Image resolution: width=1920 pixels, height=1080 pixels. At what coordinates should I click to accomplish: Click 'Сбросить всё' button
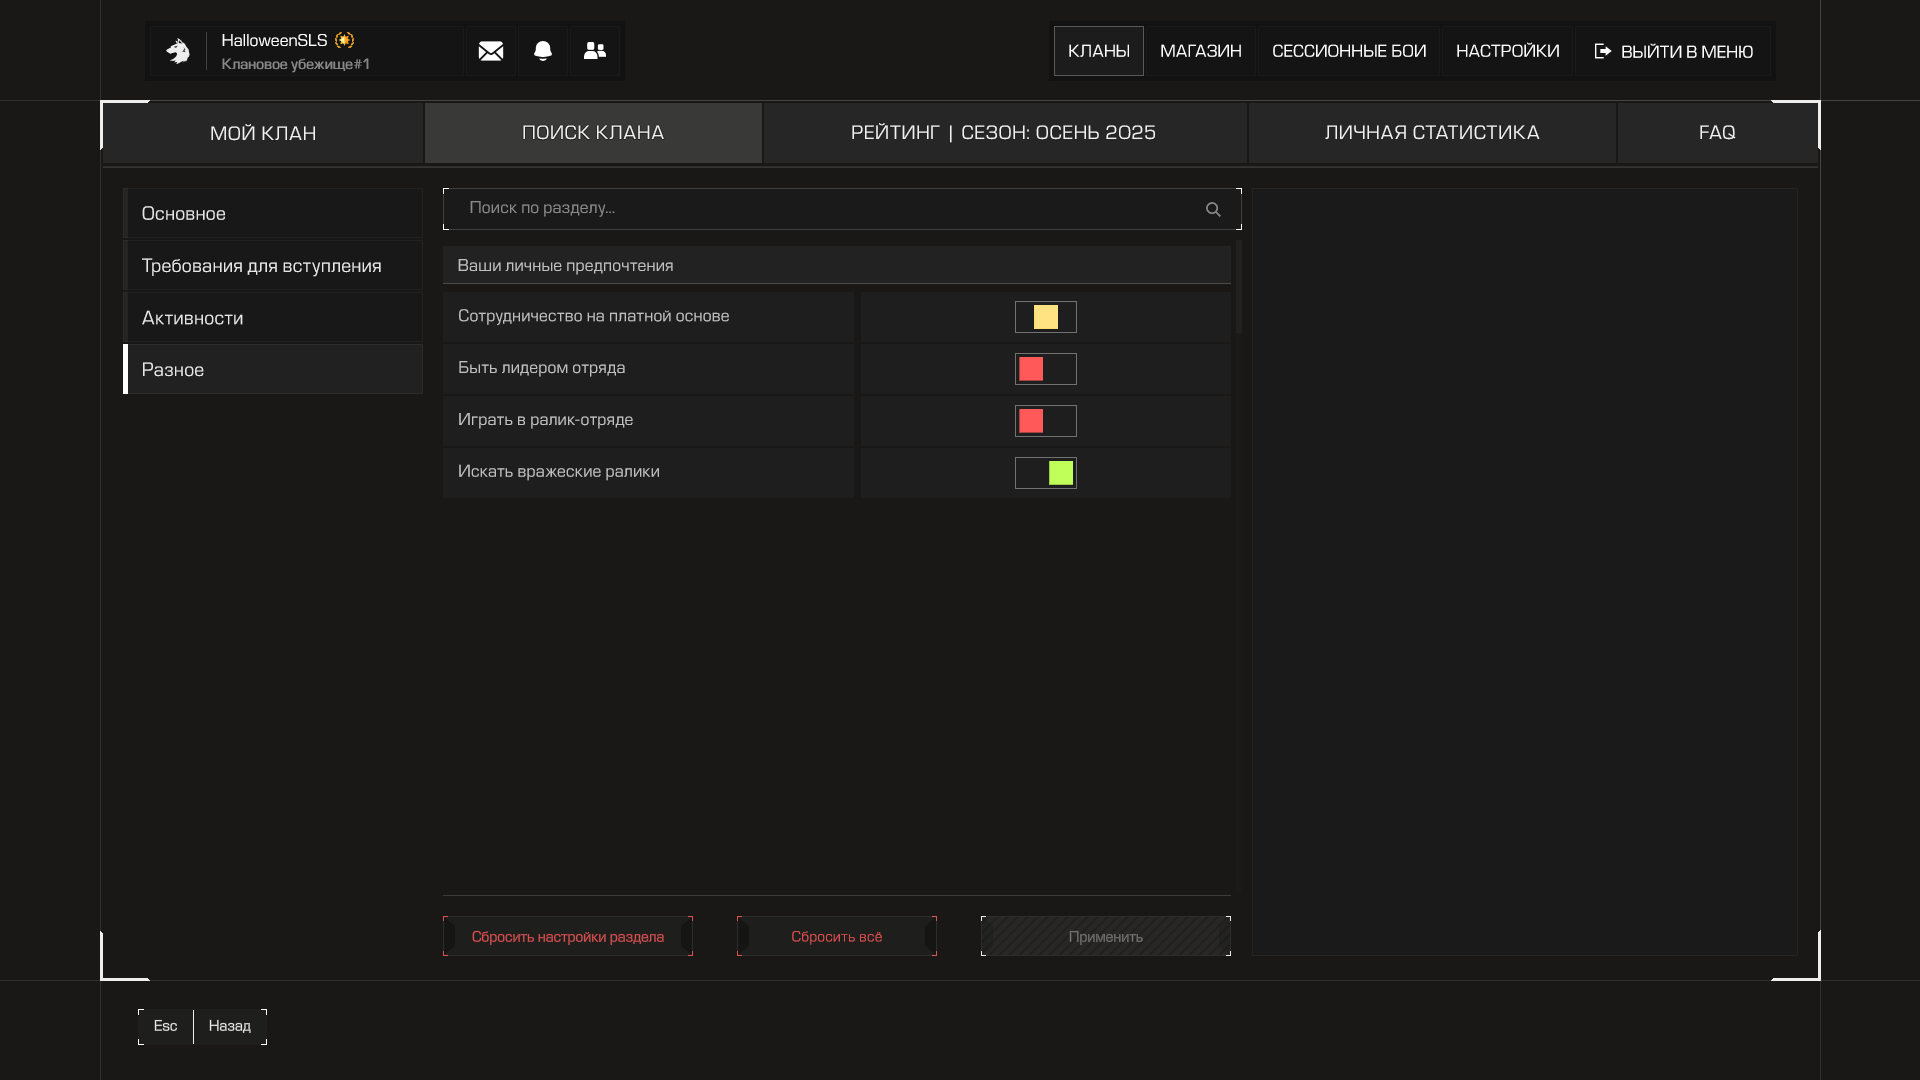coord(837,937)
